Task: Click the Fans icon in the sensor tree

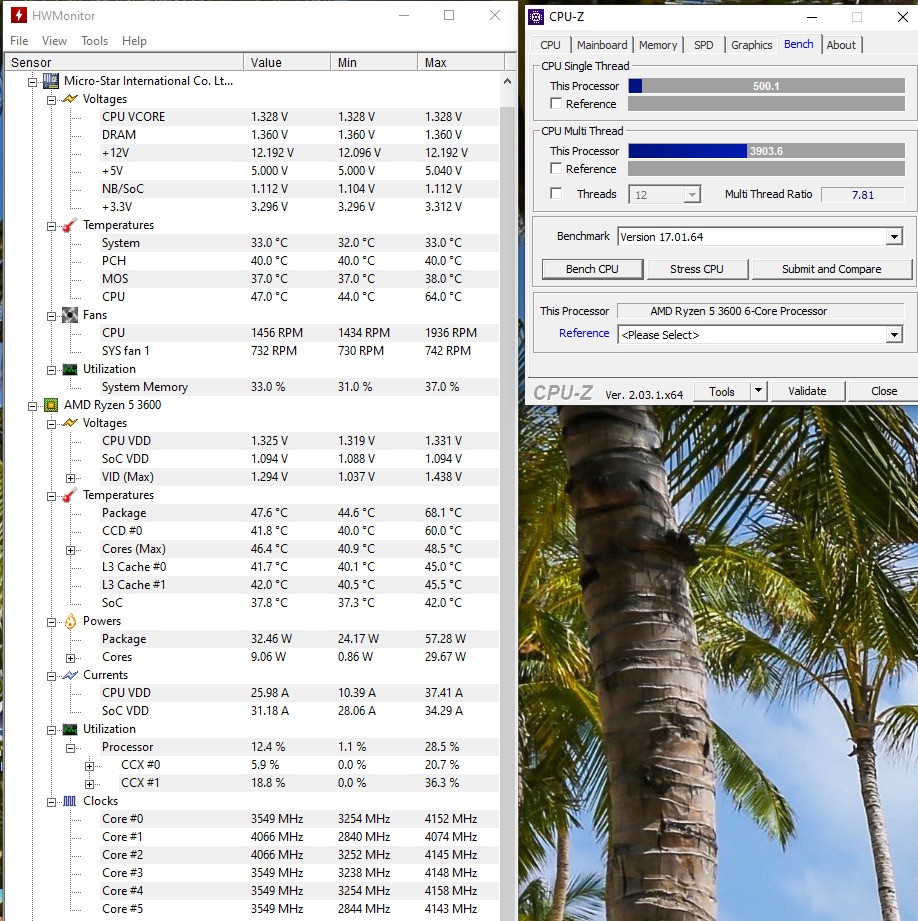Action: pos(70,315)
